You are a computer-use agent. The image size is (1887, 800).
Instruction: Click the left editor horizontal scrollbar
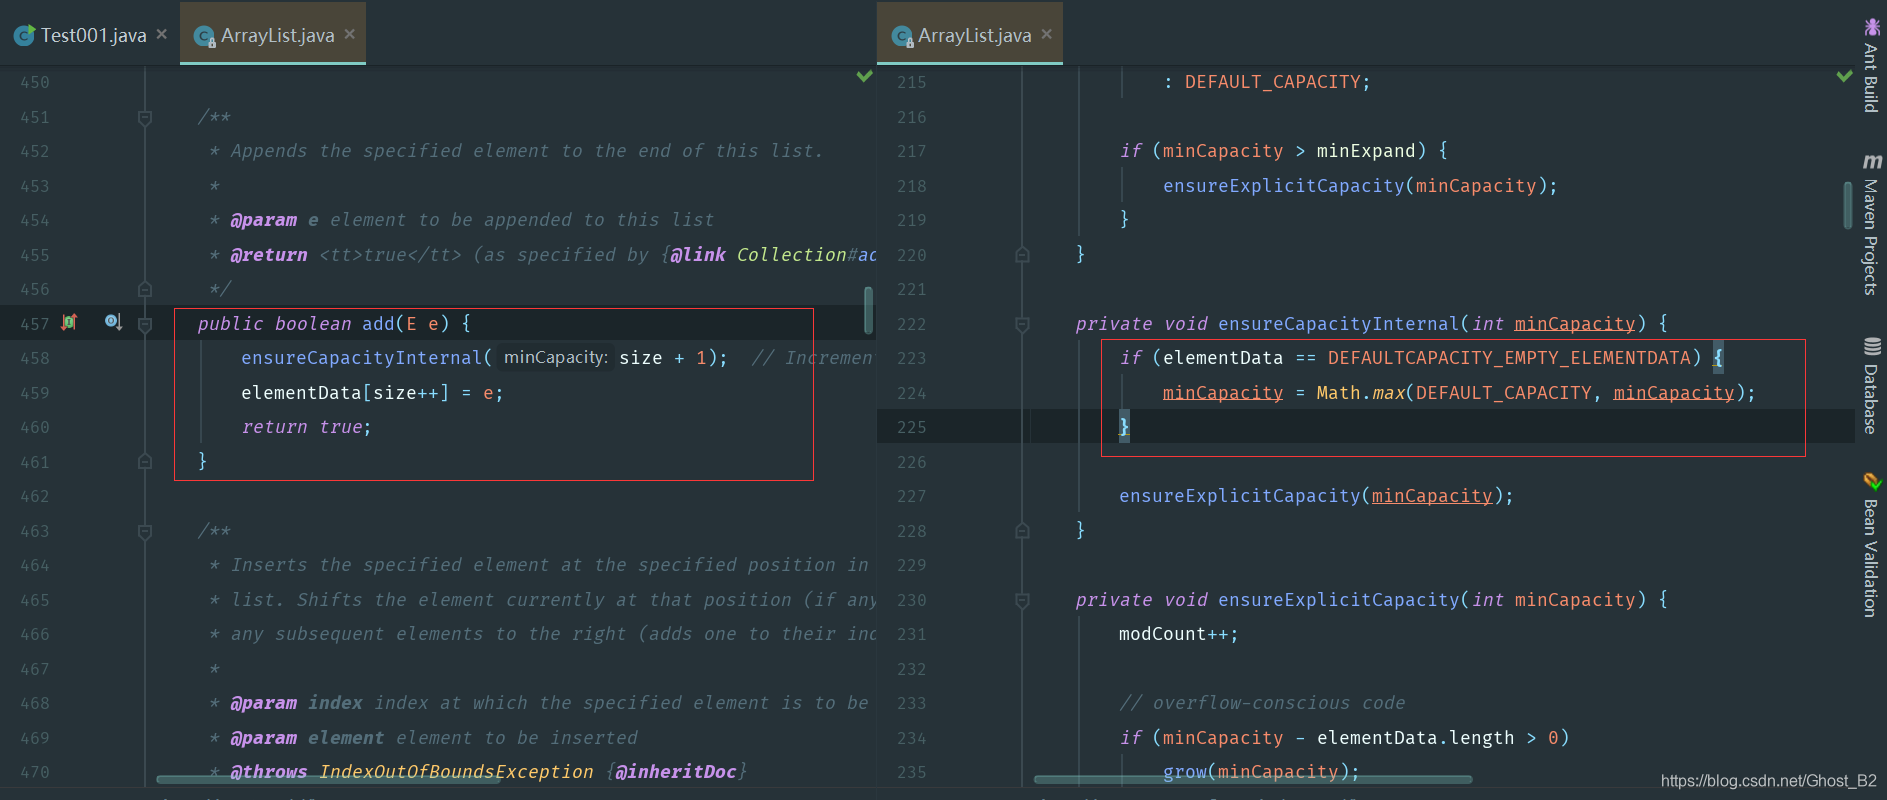click(328, 779)
